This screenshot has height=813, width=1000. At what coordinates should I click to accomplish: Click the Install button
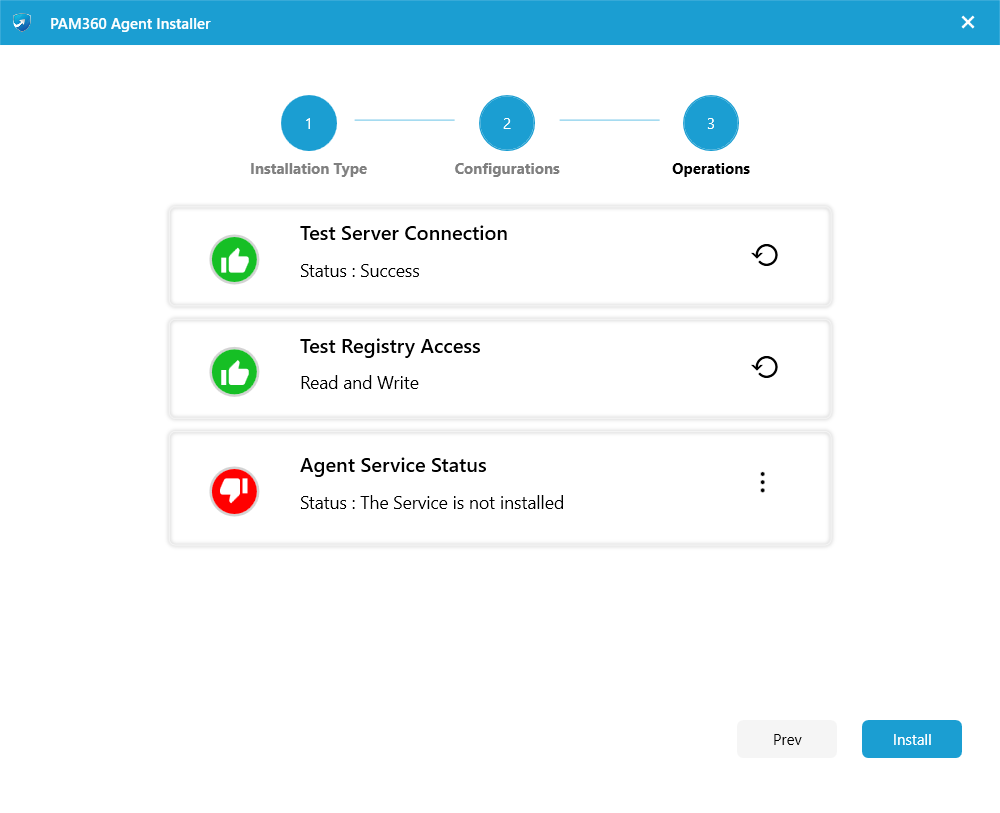[911, 739]
